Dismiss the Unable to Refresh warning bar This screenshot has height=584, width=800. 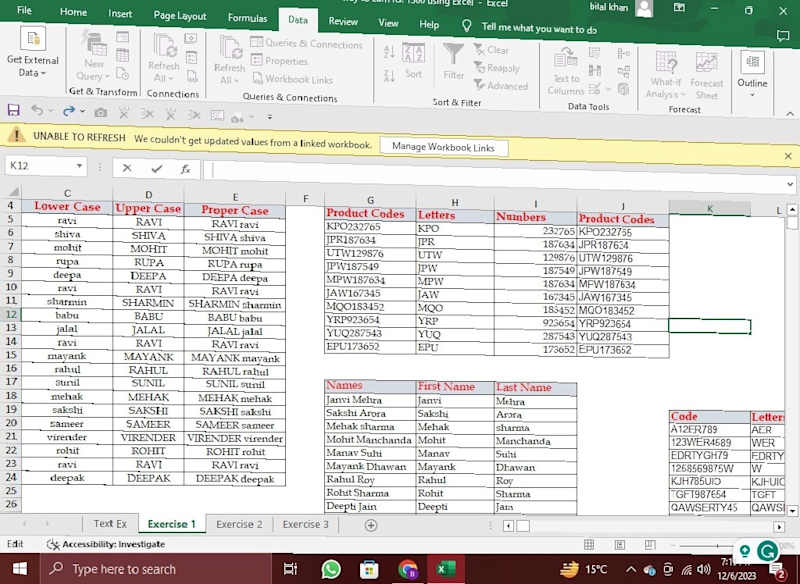coord(788,156)
